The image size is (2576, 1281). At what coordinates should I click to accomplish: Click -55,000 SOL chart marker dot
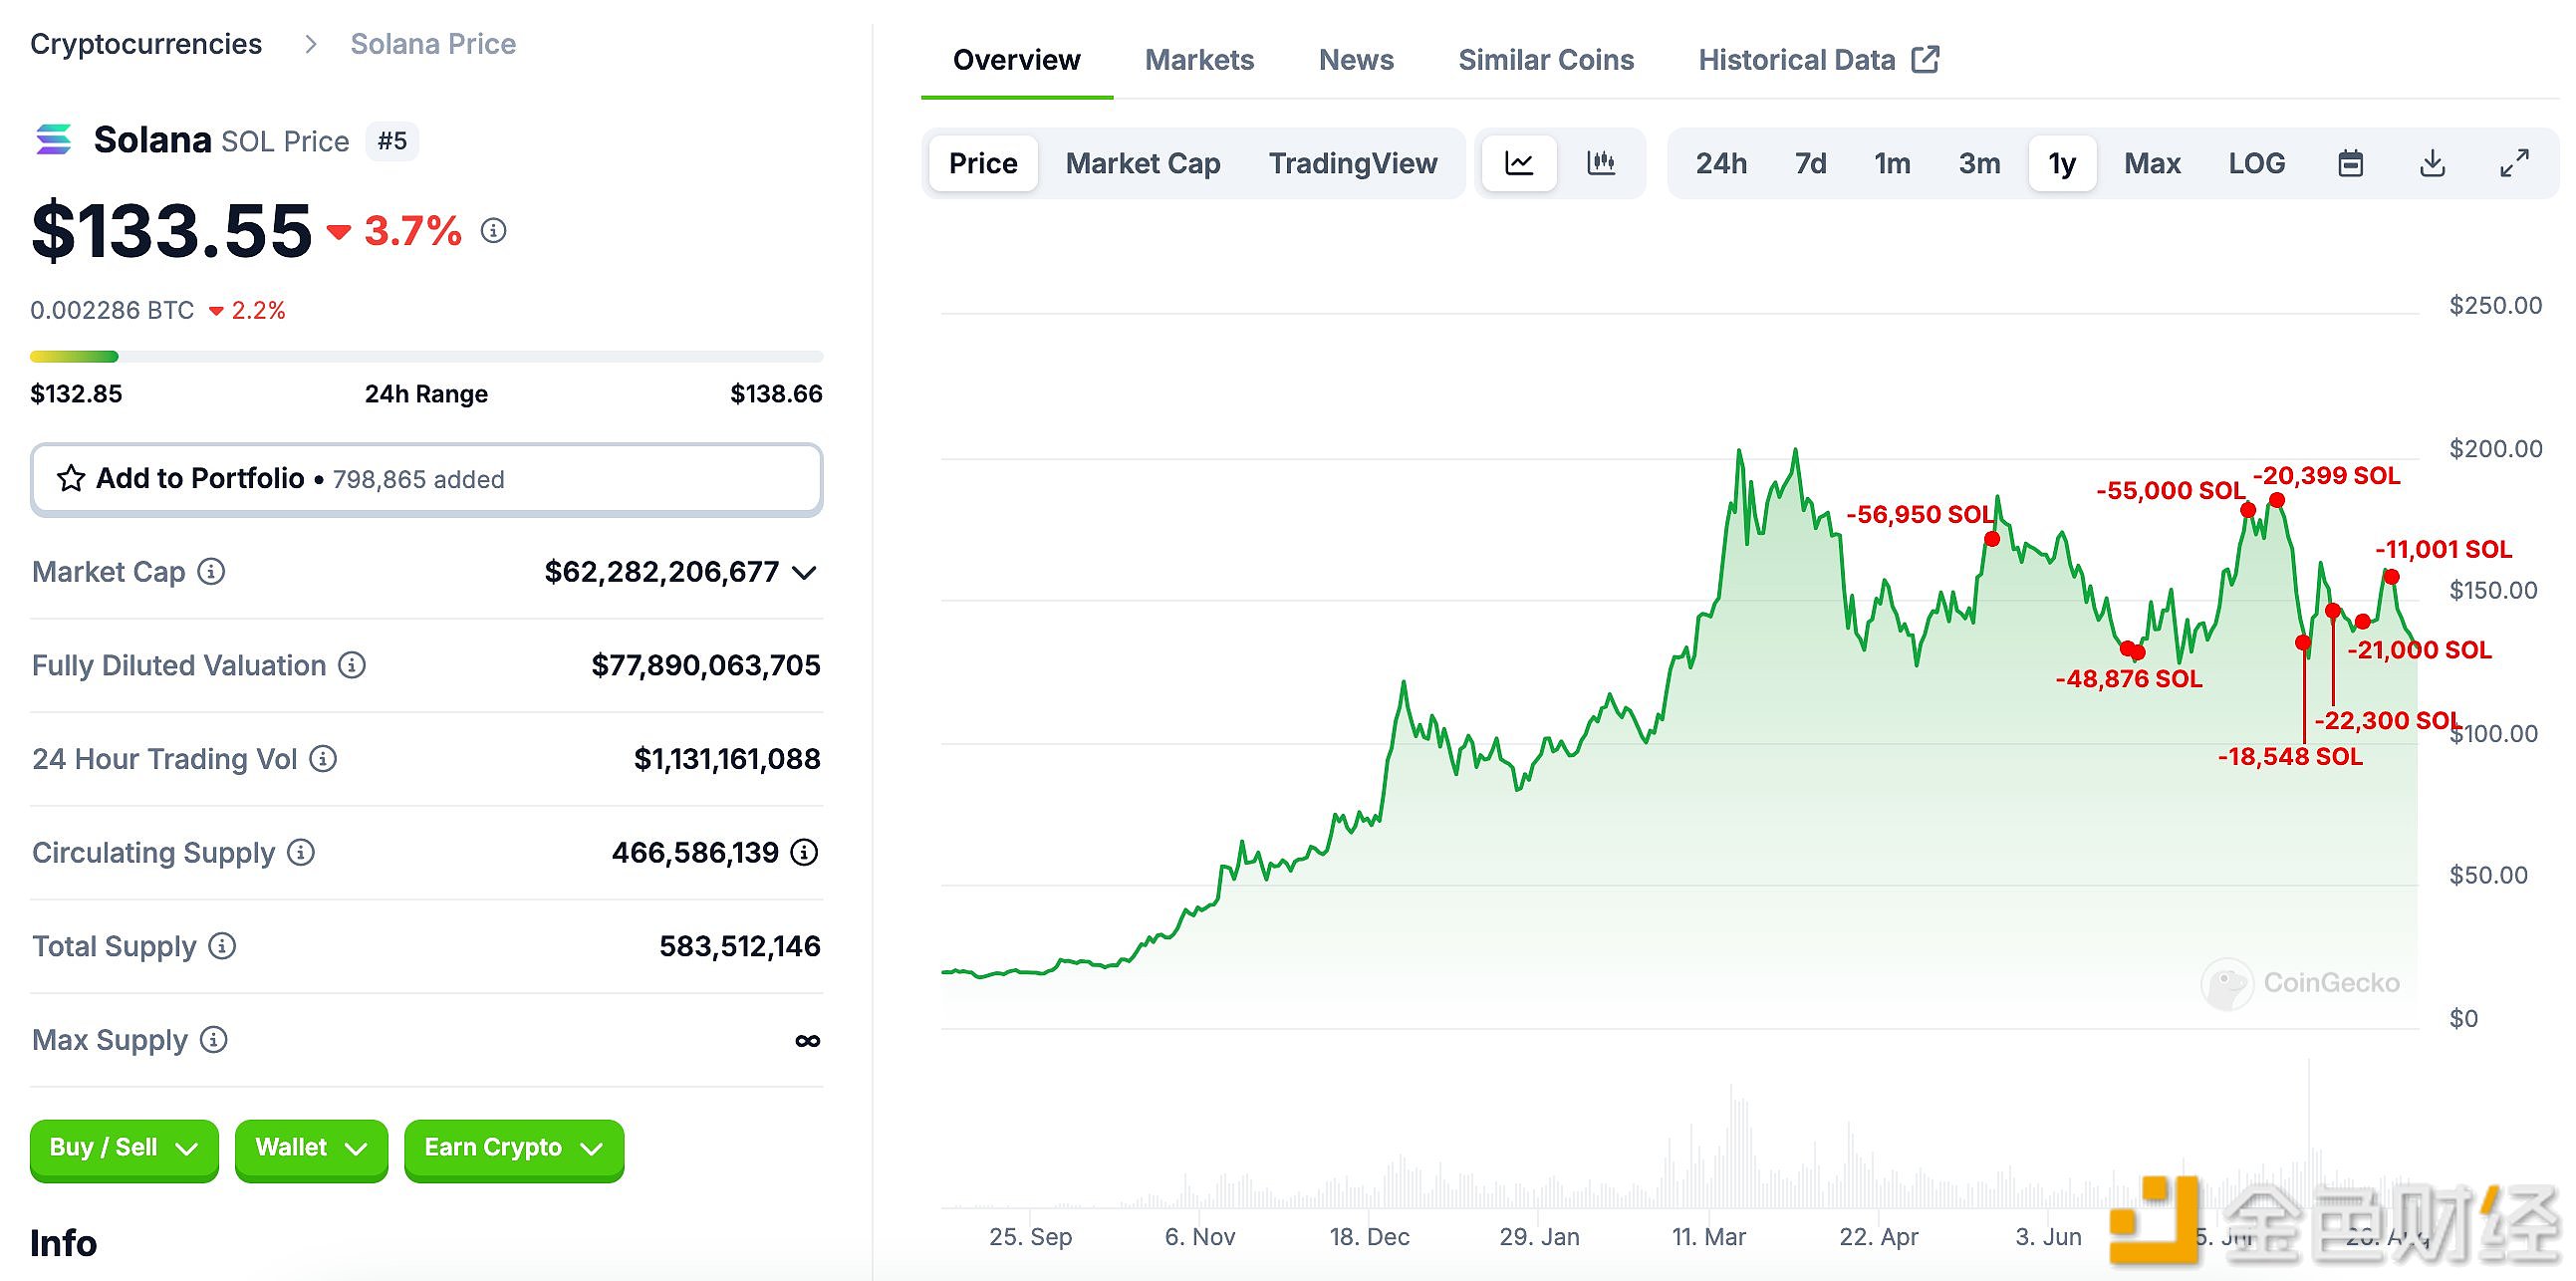point(2248,510)
